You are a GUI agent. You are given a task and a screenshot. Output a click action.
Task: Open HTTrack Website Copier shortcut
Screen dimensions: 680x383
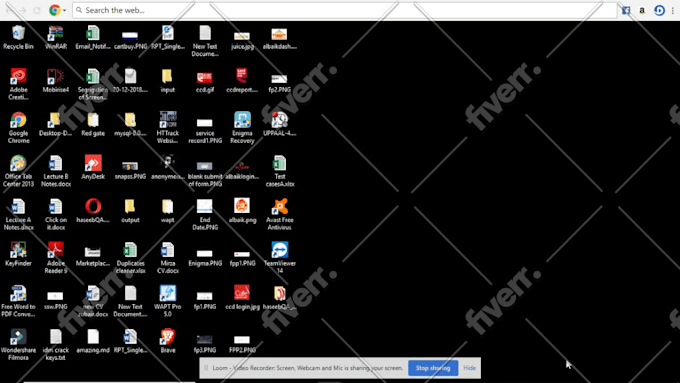pyautogui.click(x=167, y=128)
